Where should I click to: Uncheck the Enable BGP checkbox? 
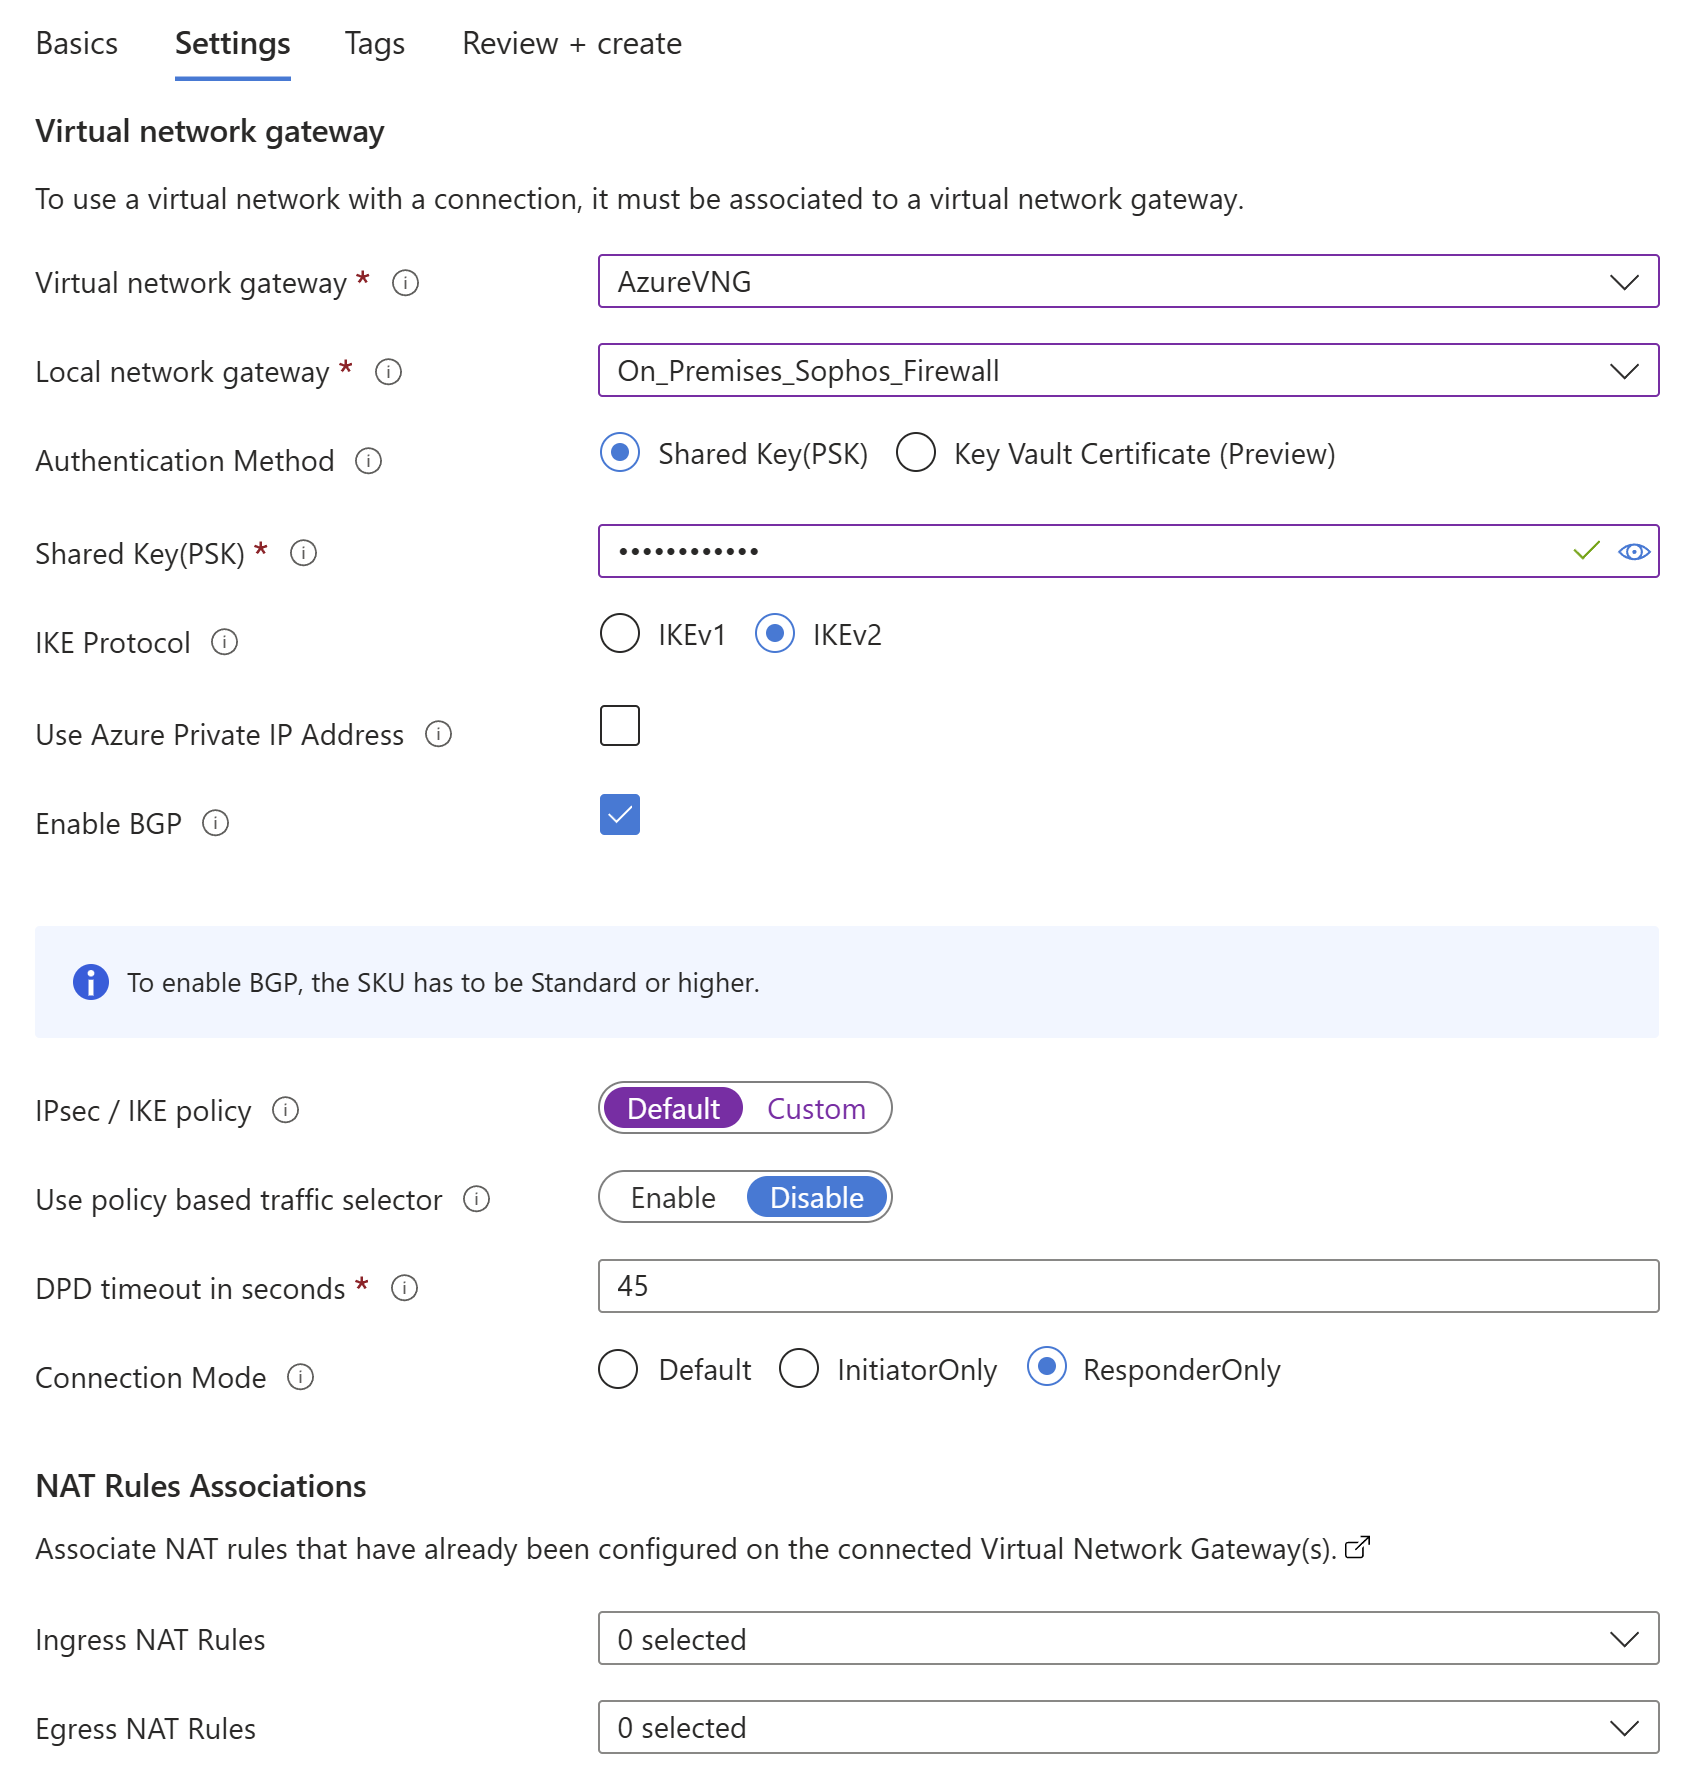[620, 815]
